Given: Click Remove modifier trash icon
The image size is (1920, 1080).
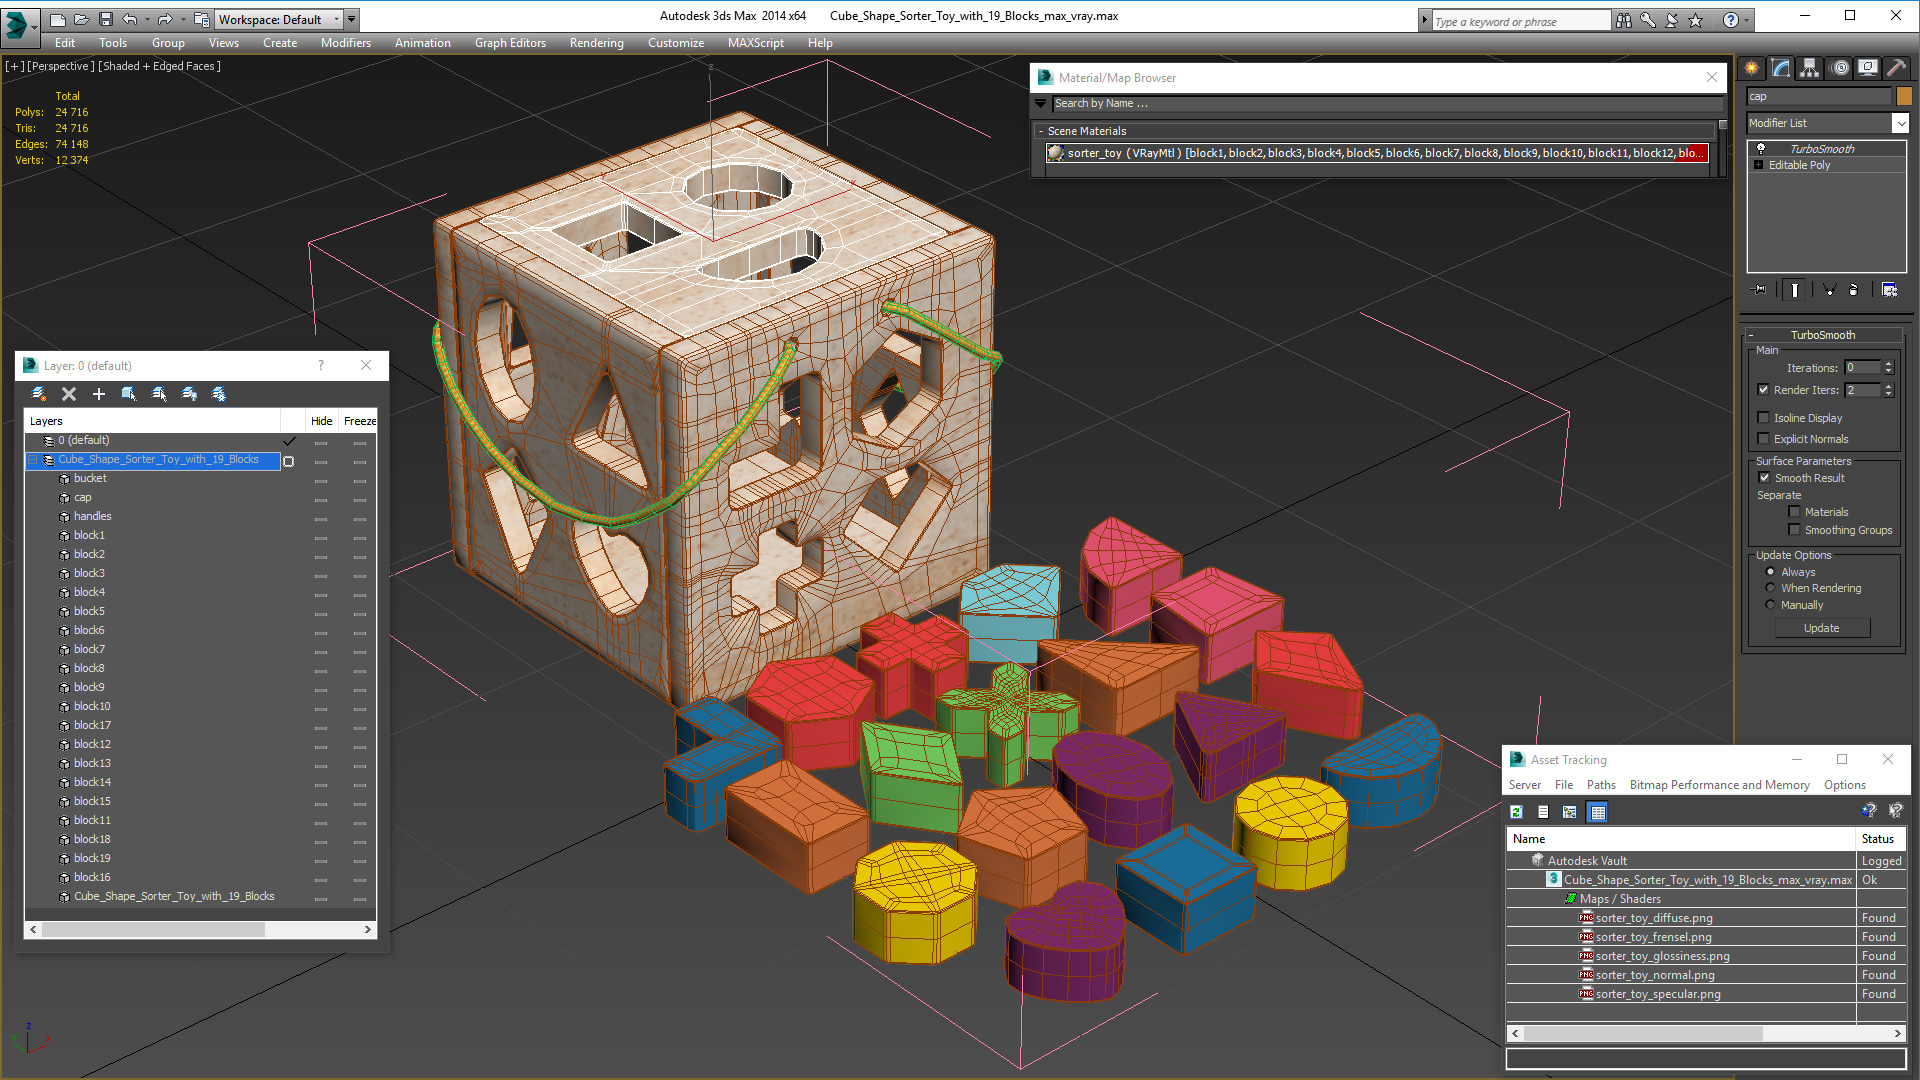Looking at the screenshot, I should tap(1853, 290).
